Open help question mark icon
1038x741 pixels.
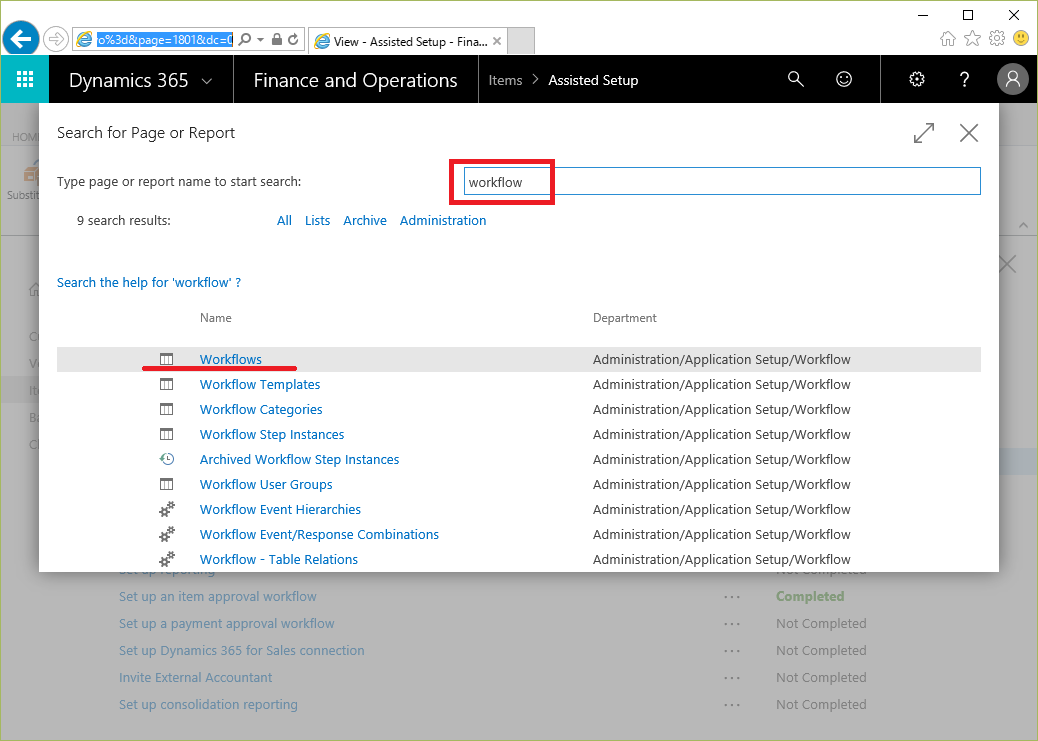pos(965,79)
